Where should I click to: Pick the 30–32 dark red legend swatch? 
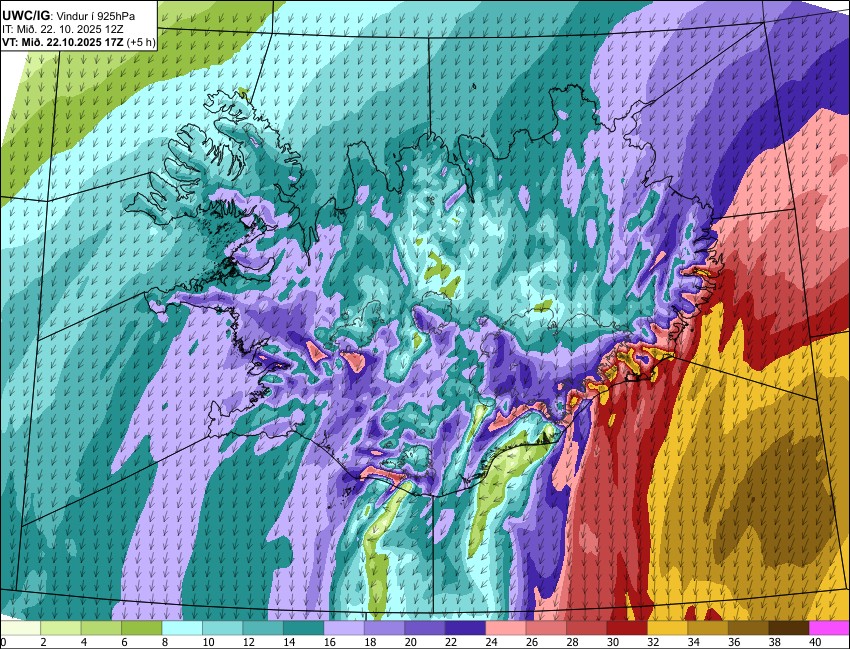point(627,628)
